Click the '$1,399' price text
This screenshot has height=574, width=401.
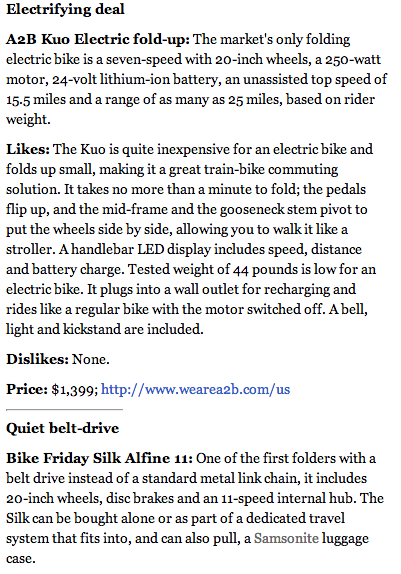click(x=75, y=390)
